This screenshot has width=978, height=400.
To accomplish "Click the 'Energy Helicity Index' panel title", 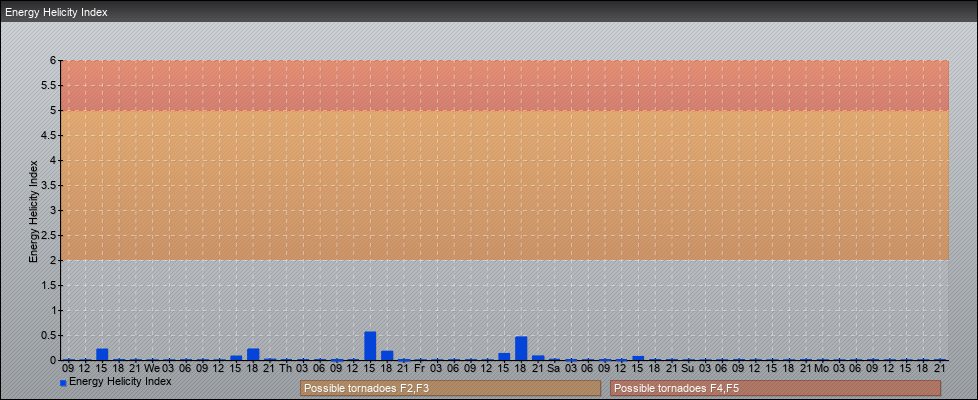I will point(56,12).
